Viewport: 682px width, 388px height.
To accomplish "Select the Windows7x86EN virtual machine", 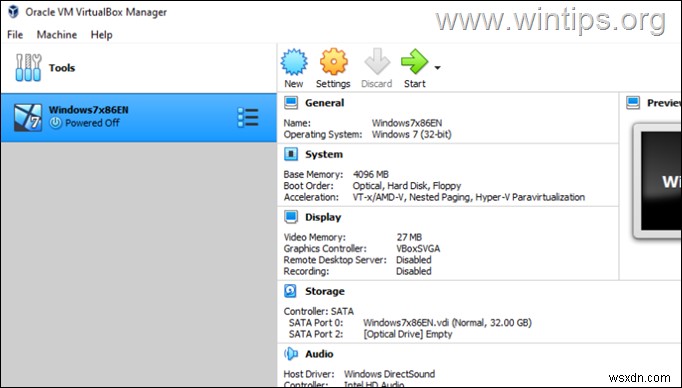I will pos(138,117).
